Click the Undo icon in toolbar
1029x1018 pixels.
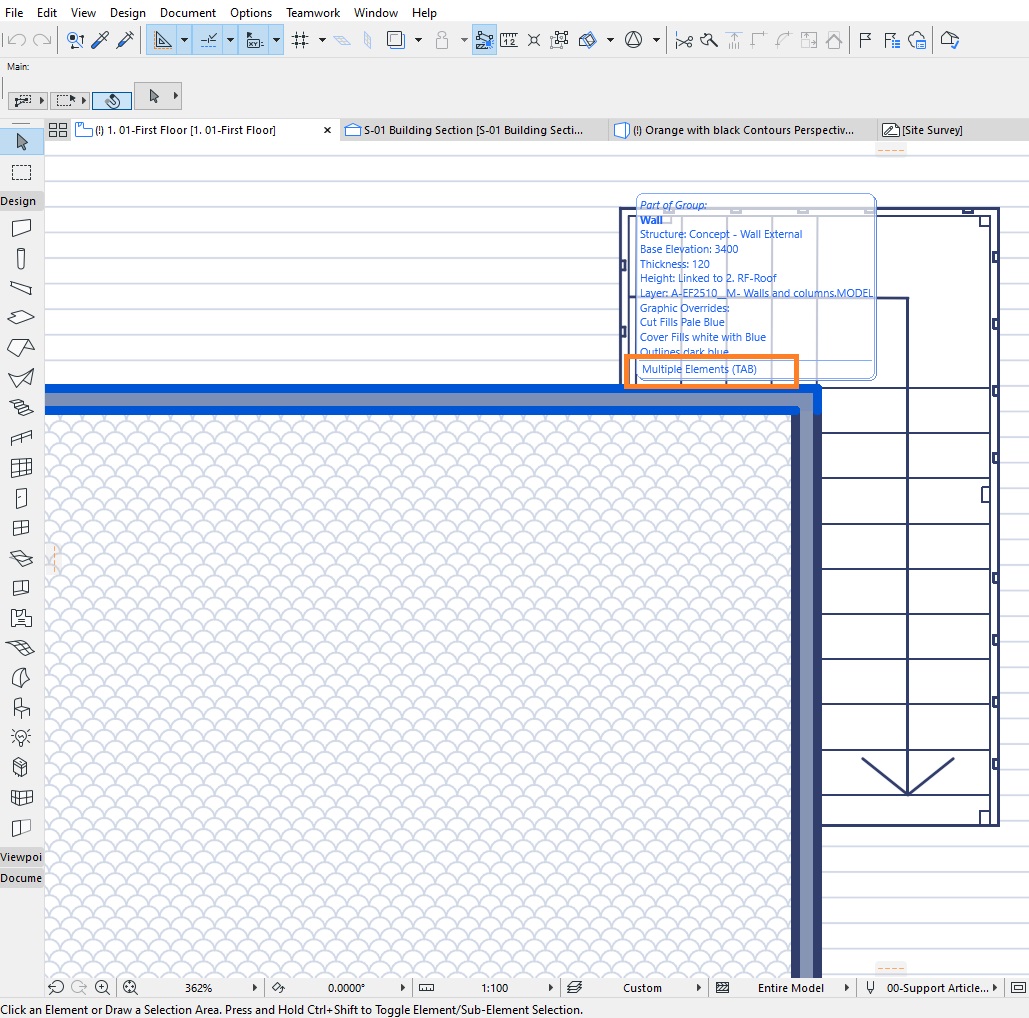click(x=16, y=40)
